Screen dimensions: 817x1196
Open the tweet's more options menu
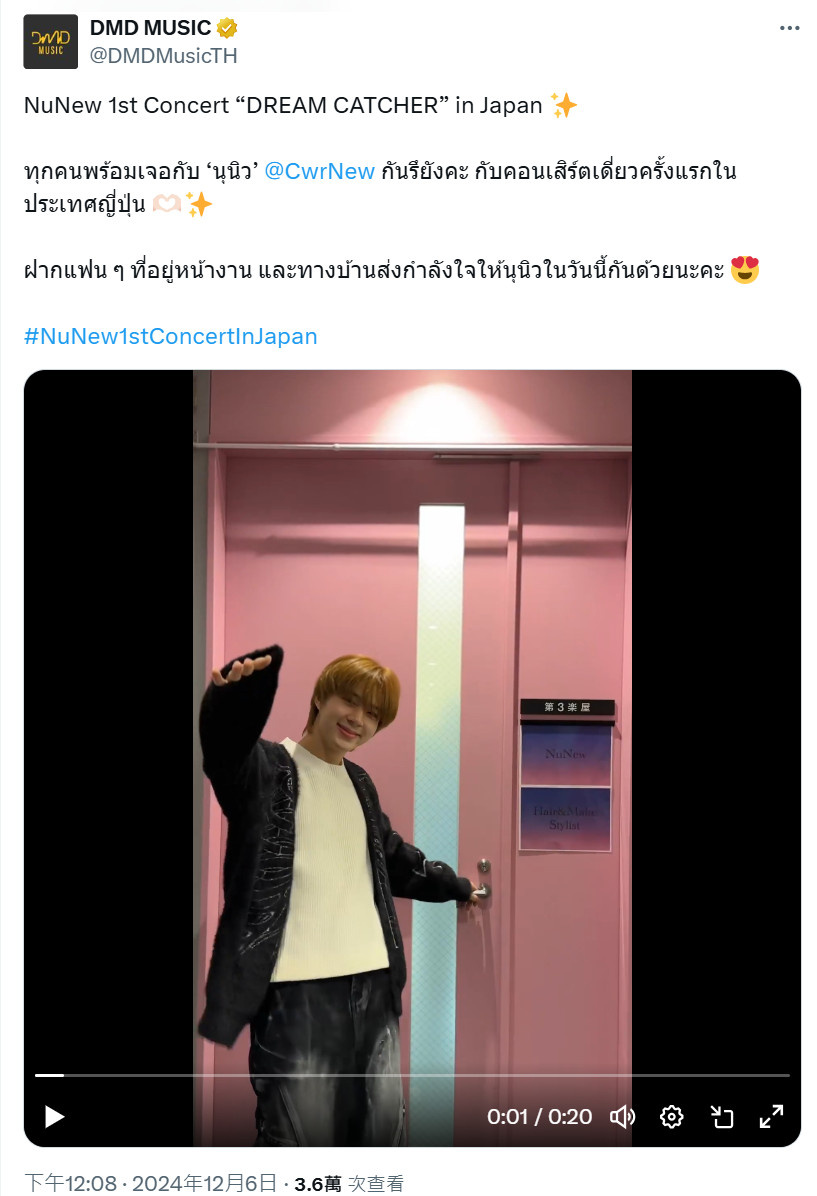point(790,28)
